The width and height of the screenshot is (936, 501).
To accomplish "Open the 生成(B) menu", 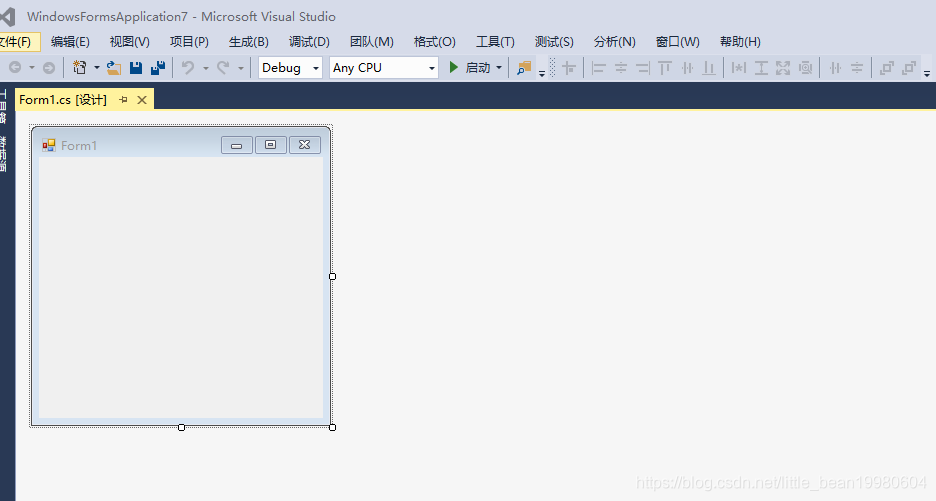I will click(x=249, y=42).
